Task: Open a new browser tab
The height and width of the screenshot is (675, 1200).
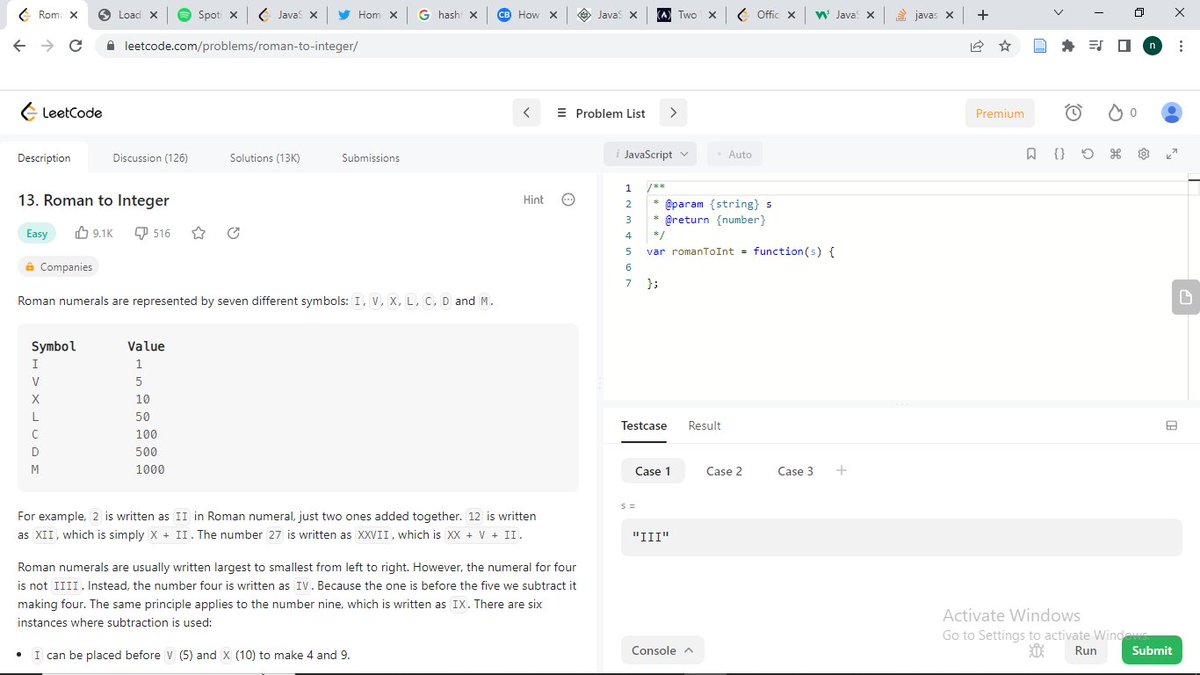Action: 983,15
